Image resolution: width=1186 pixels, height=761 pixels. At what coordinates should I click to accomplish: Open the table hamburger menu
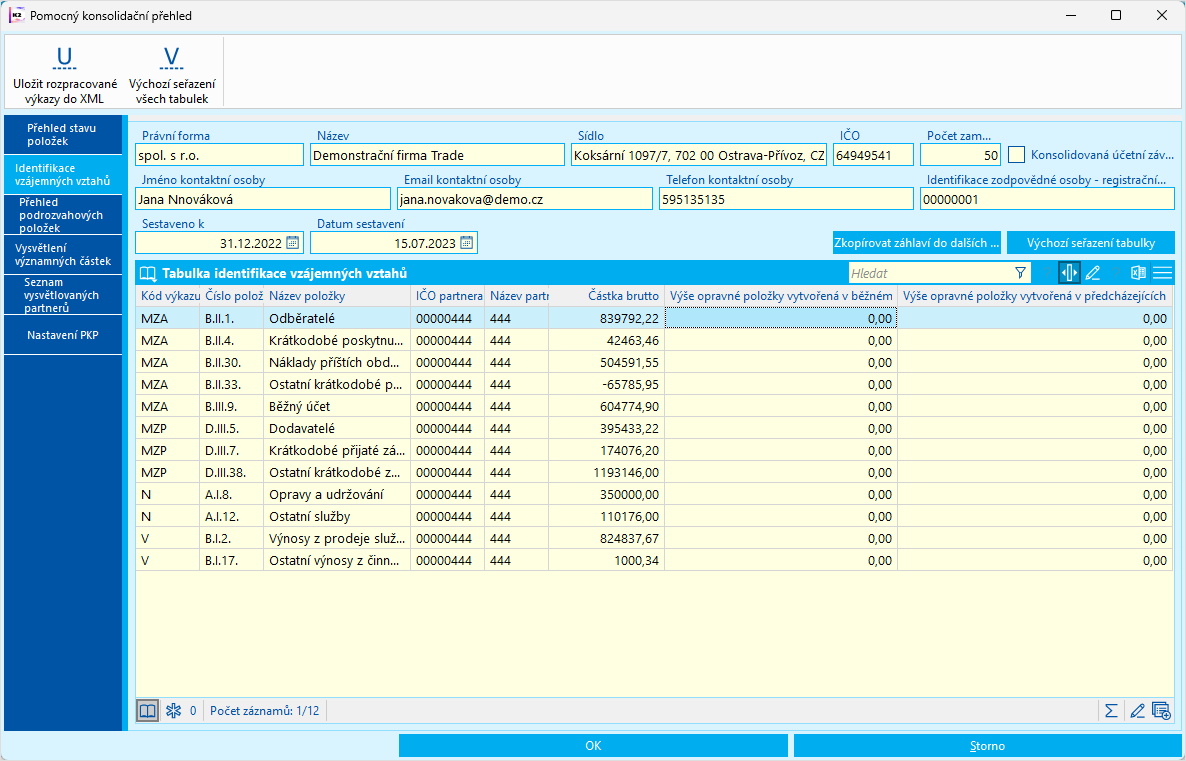point(1162,273)
